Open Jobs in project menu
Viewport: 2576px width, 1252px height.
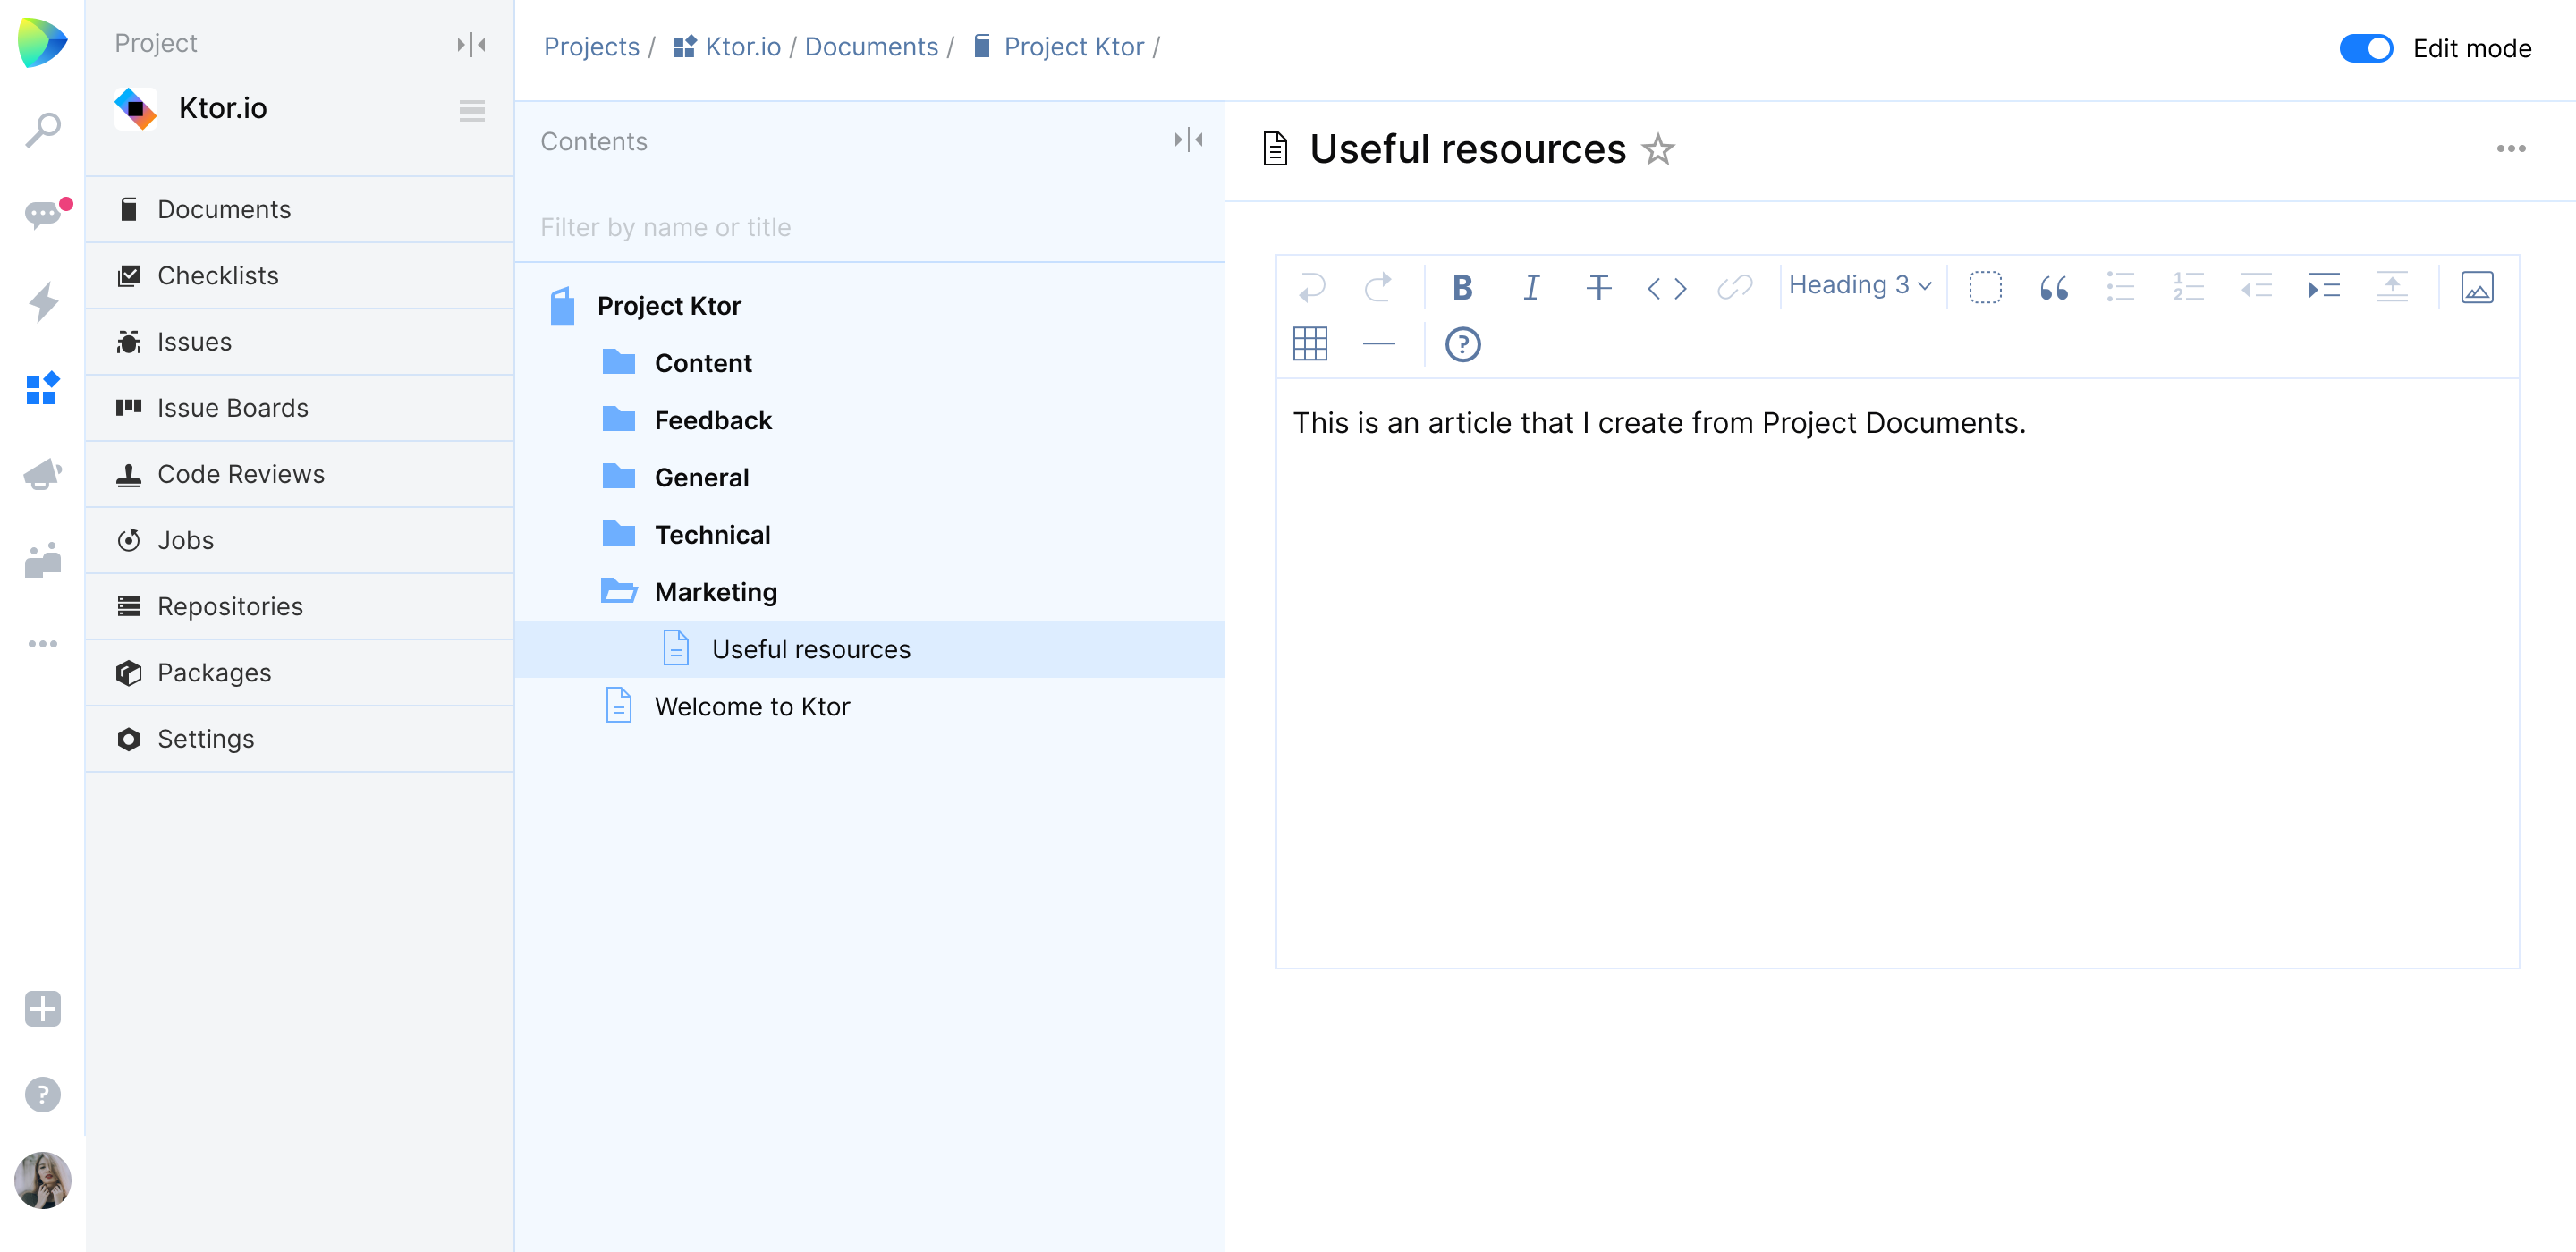pos(299,540)
